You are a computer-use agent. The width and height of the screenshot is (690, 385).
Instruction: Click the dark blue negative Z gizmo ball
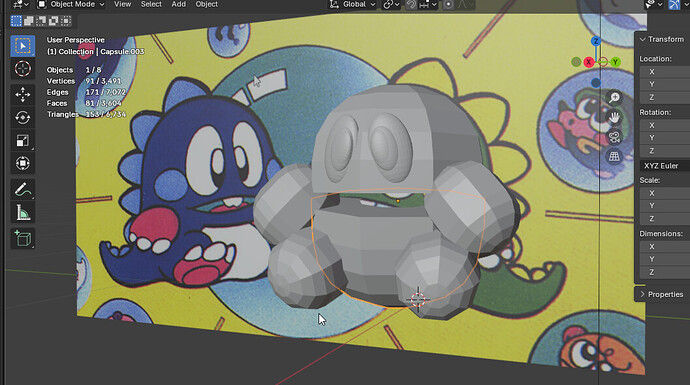[596, 83]
